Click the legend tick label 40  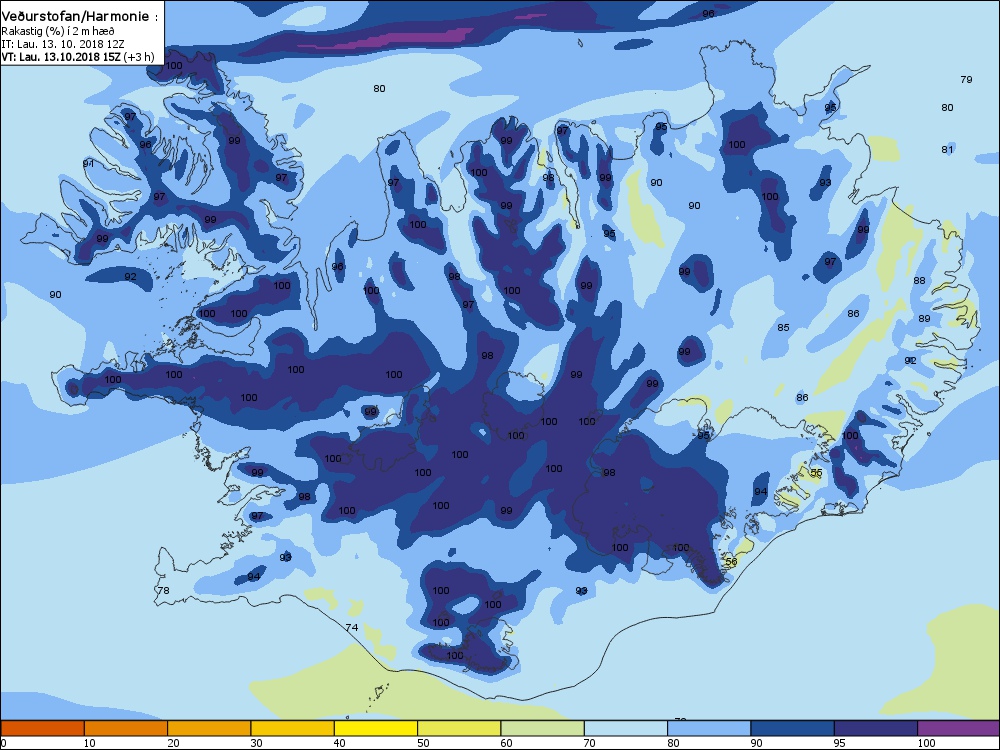340,743
